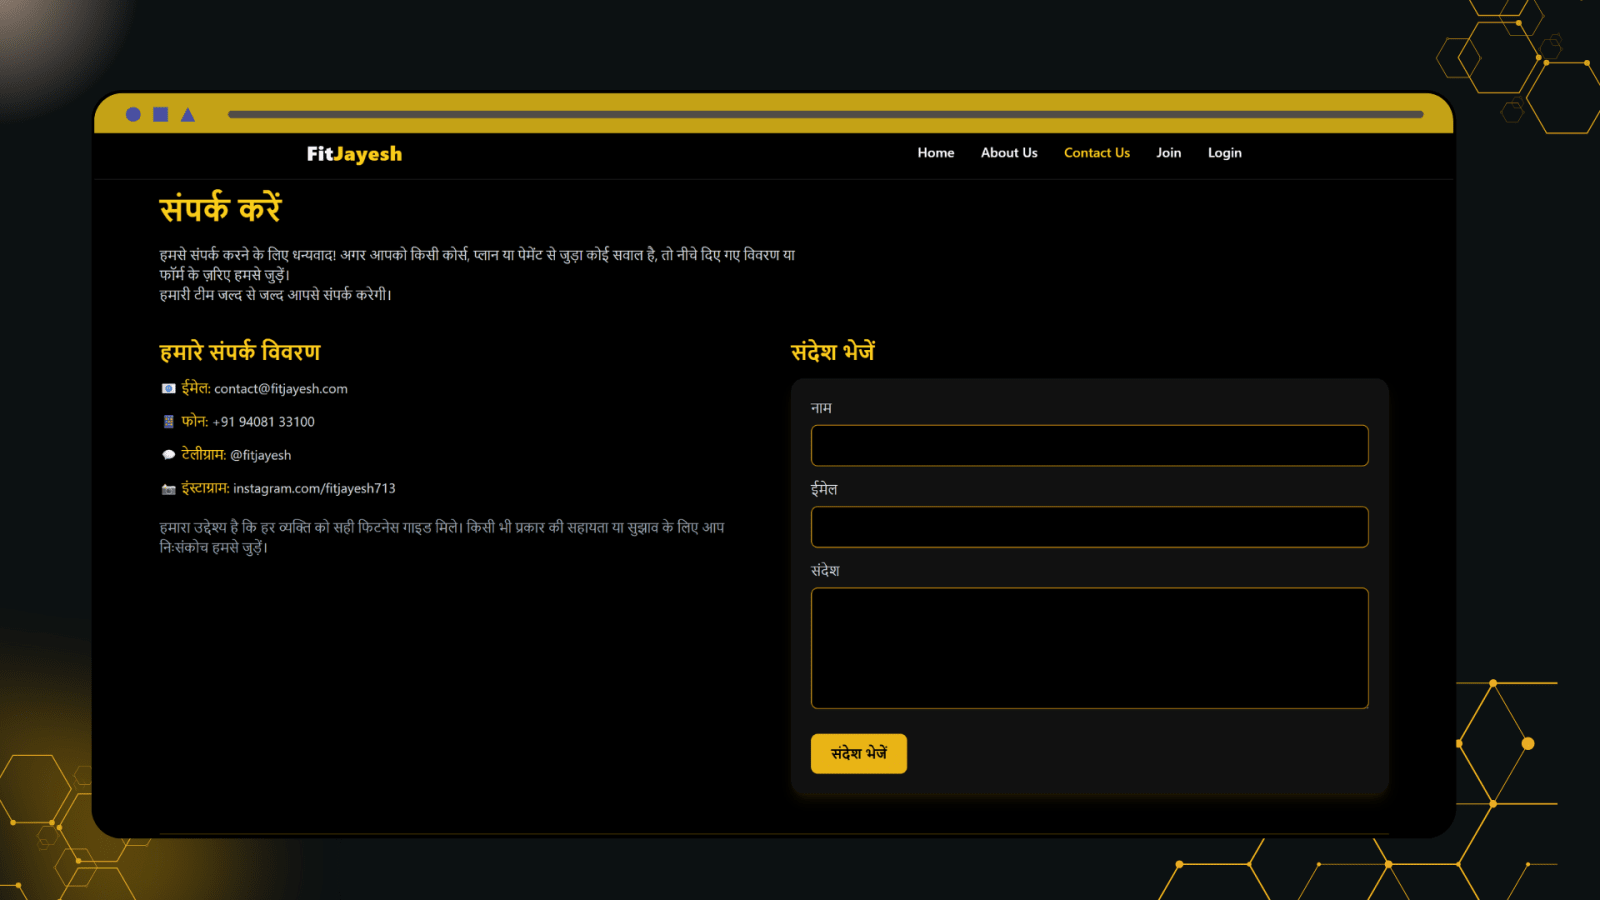
Task: Click the इंस्टाग्राम: label in contact details
Action: click(x=205, y=488)
